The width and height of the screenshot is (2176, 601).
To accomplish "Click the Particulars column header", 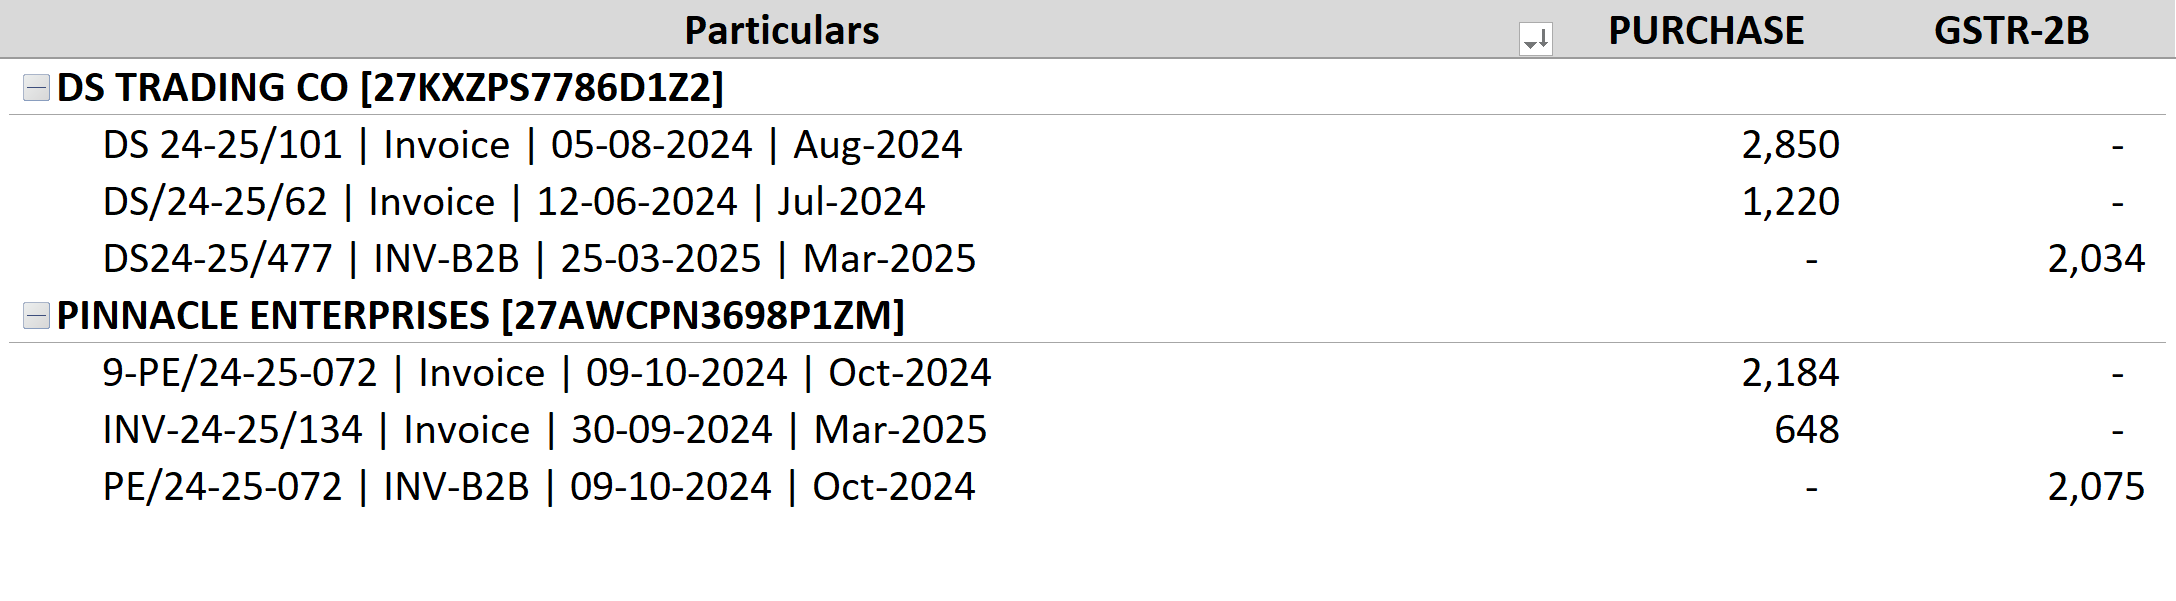I will coord(781,30).
